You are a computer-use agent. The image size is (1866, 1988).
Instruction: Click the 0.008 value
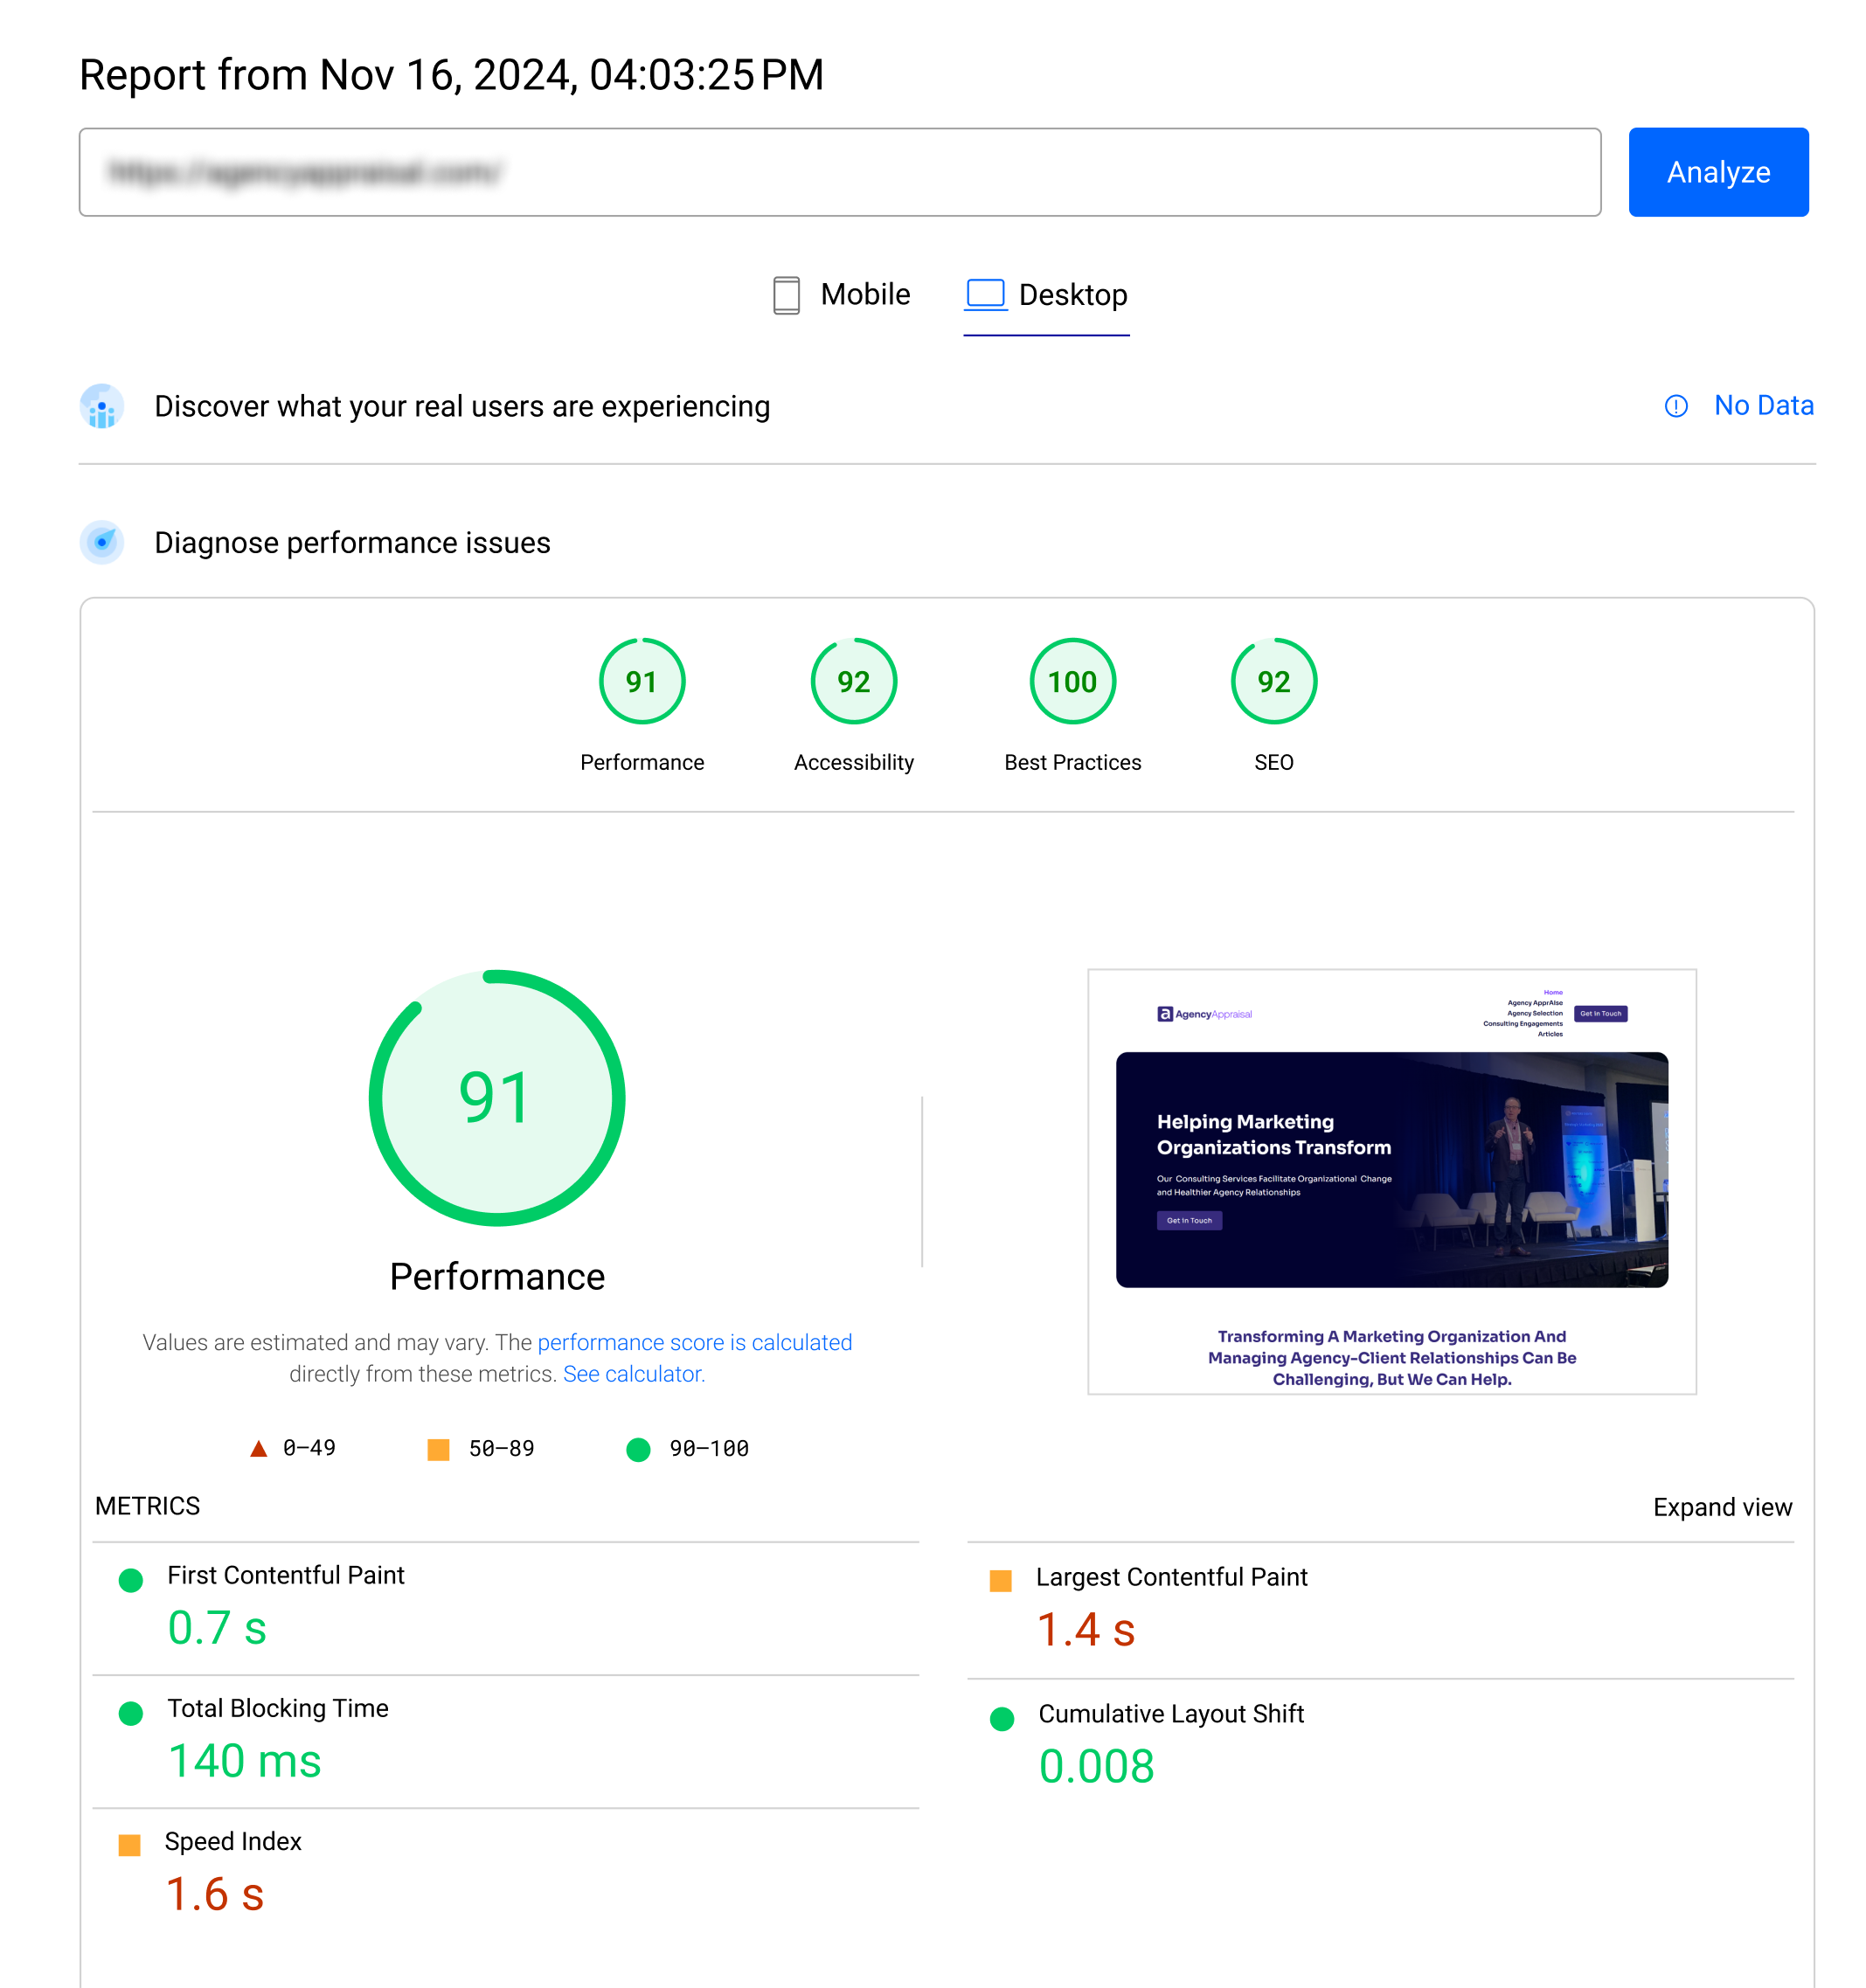[x=1096, y=1766]
